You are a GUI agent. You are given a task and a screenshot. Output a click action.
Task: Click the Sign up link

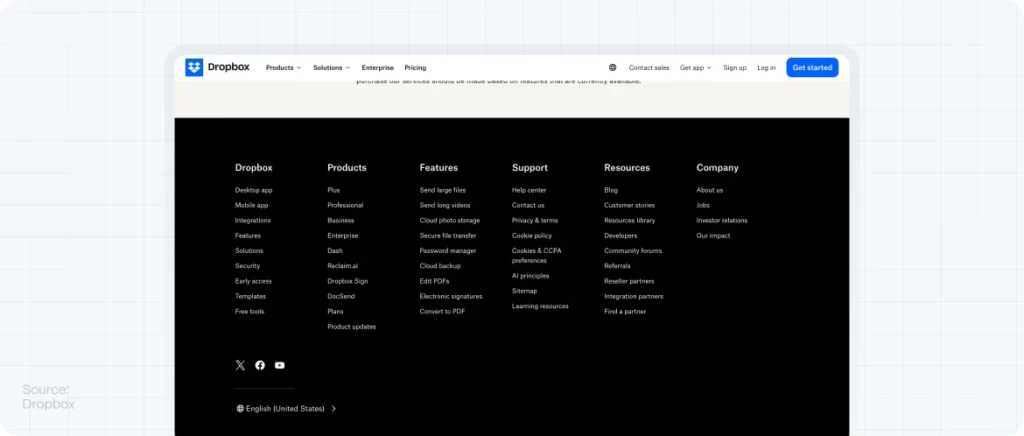pyautogui.click(x=735, y=68)
